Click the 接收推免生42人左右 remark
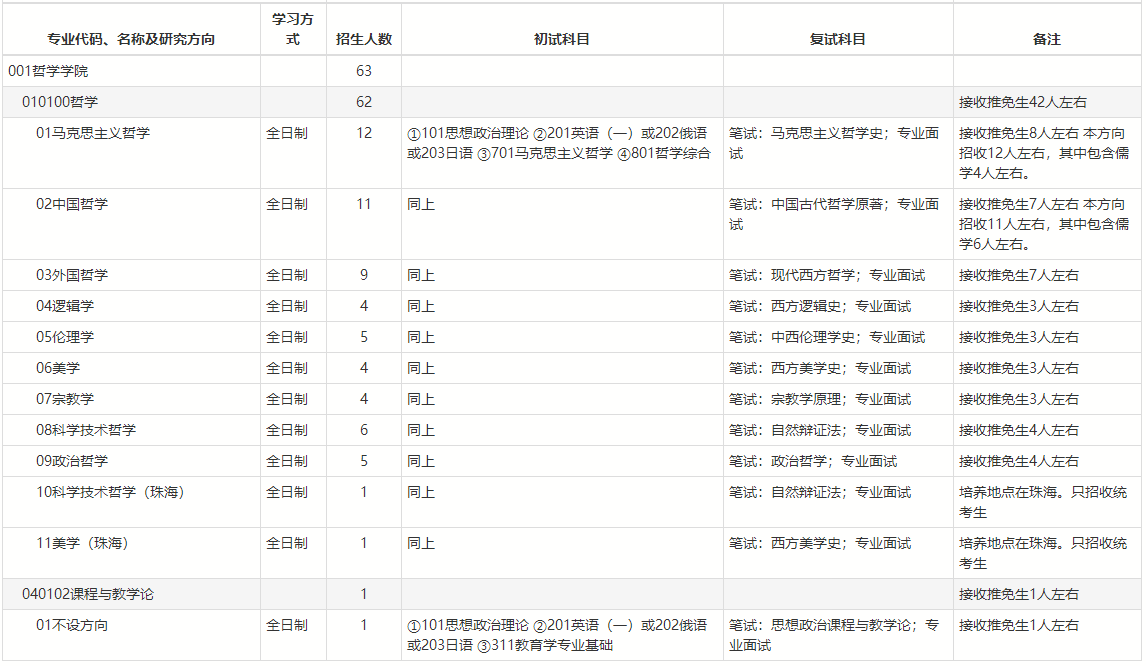 1023,102
